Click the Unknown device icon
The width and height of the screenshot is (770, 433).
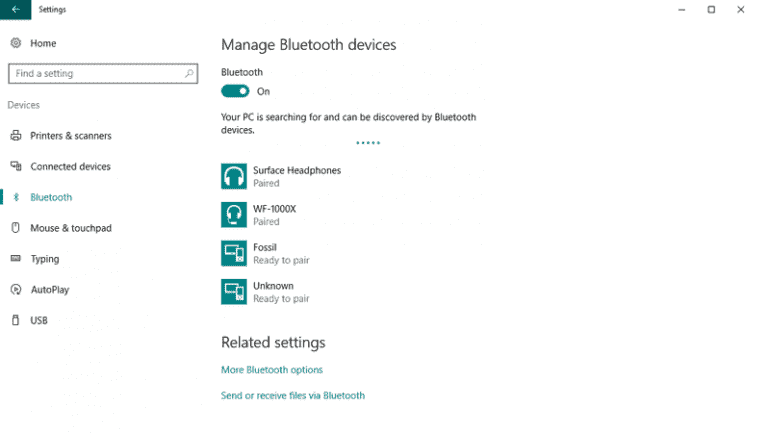[234, 292]
